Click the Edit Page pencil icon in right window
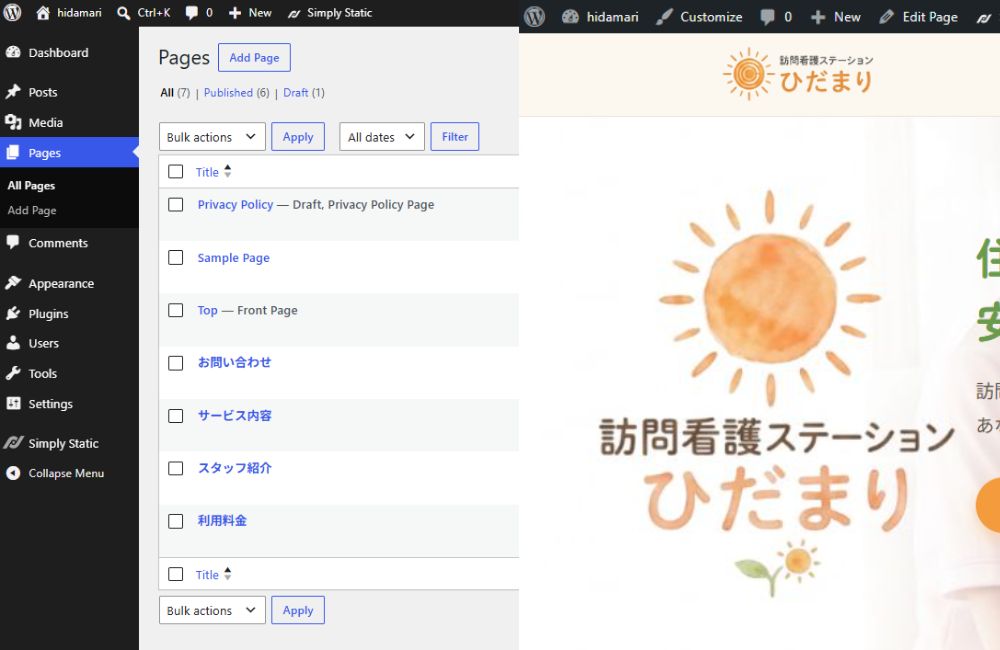Image resolution: width=1000 pixels, height=650 pixels. 886,17
